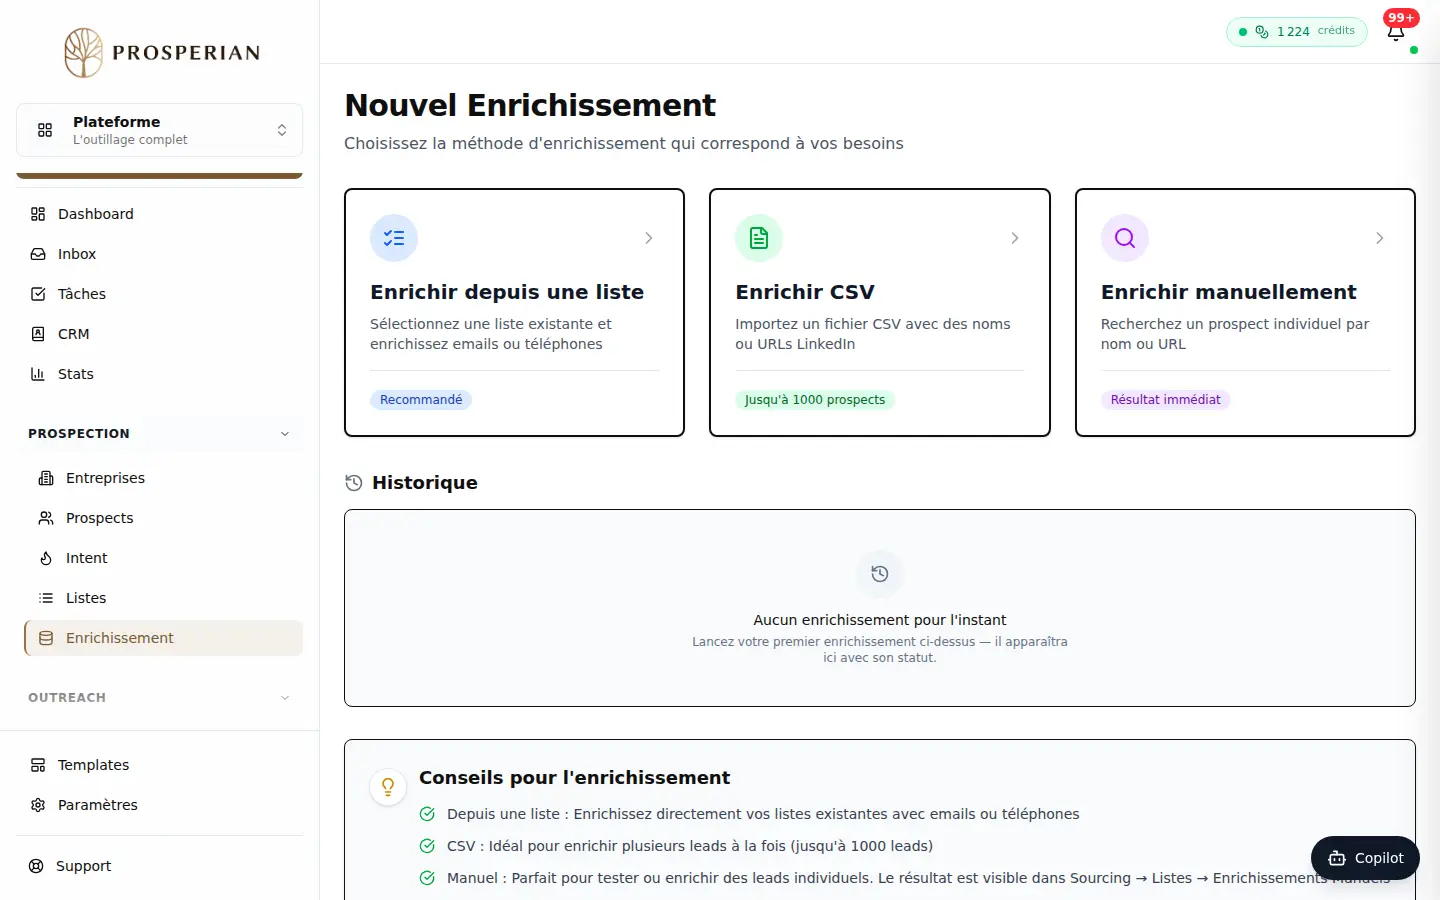Open Intent in the sidebar
Screen dimensions: 1440x900
(x=164, y=558)
